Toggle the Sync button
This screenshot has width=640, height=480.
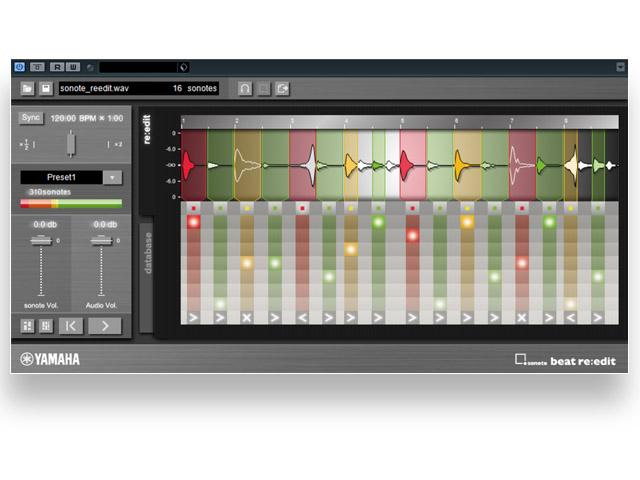click(31, 118)
